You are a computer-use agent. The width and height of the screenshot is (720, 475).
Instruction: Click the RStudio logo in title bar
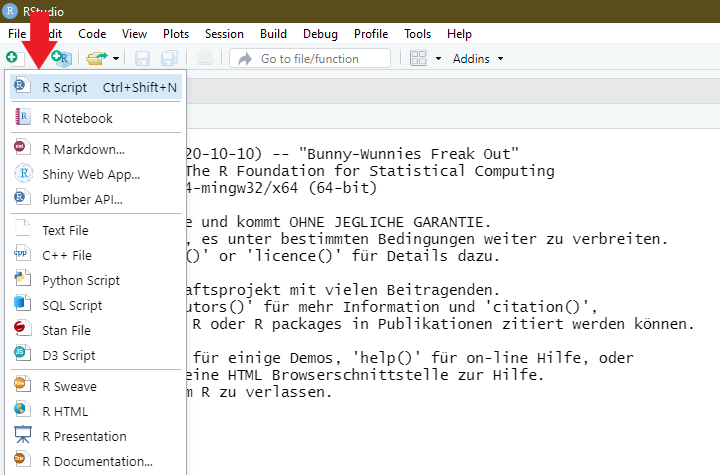click(10, 11)
